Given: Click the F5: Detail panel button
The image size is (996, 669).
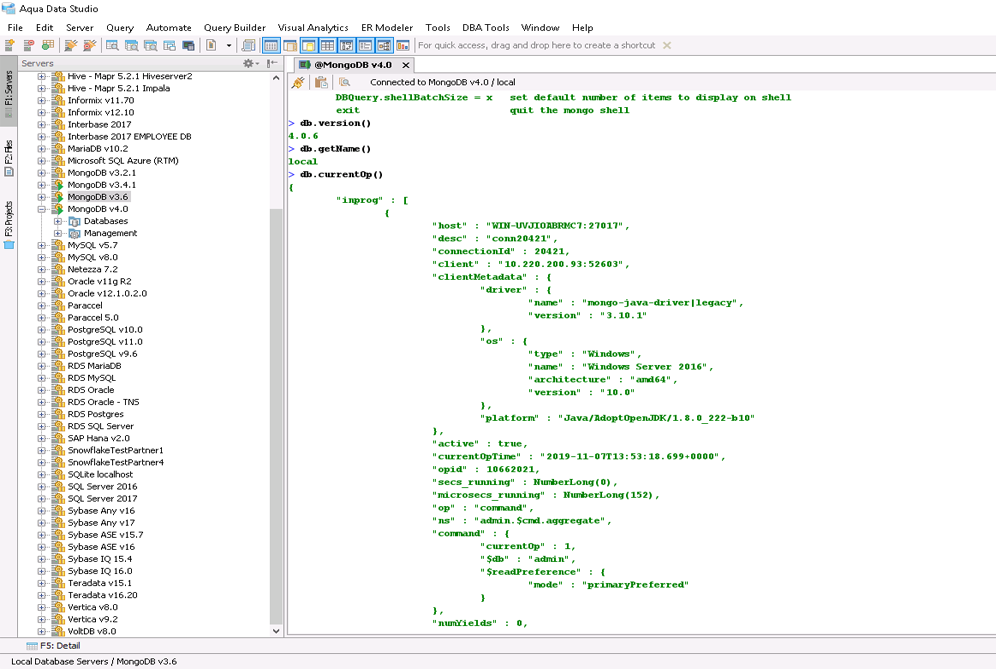Looking at the screenshot, I should click(x=53, y=646).
